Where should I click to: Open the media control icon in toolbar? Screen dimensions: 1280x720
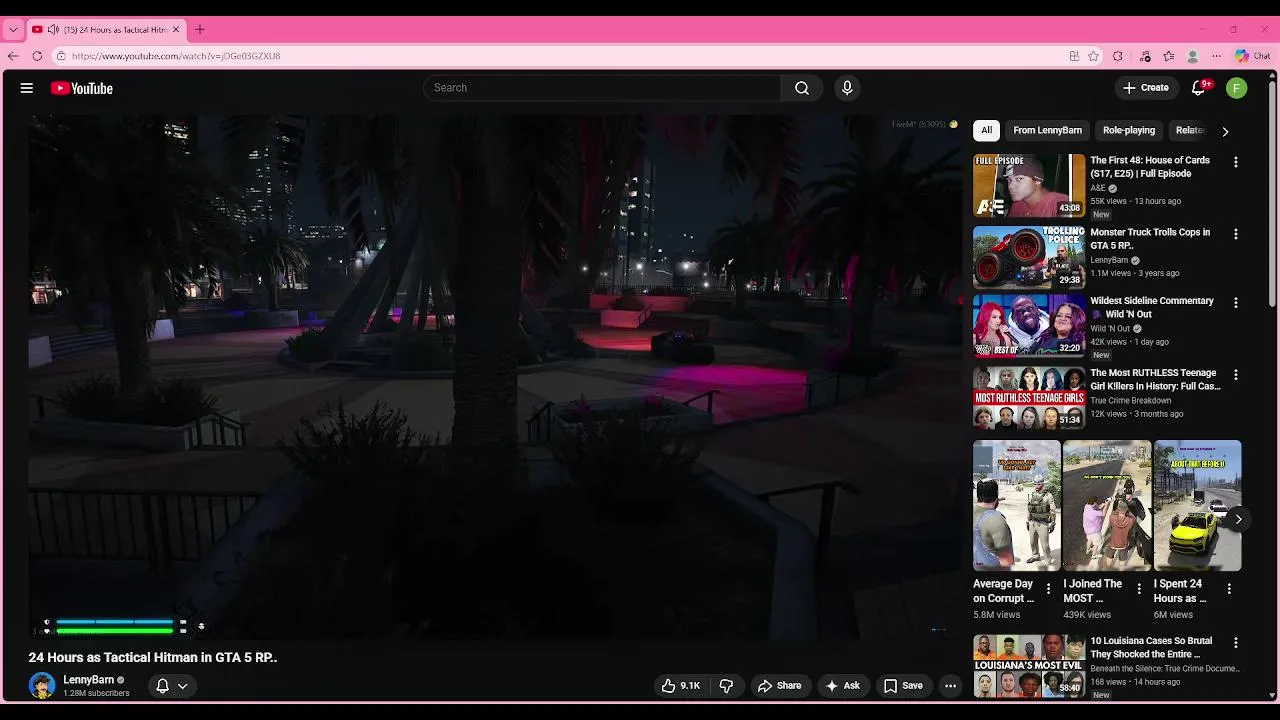click(x=1145, y=56)
